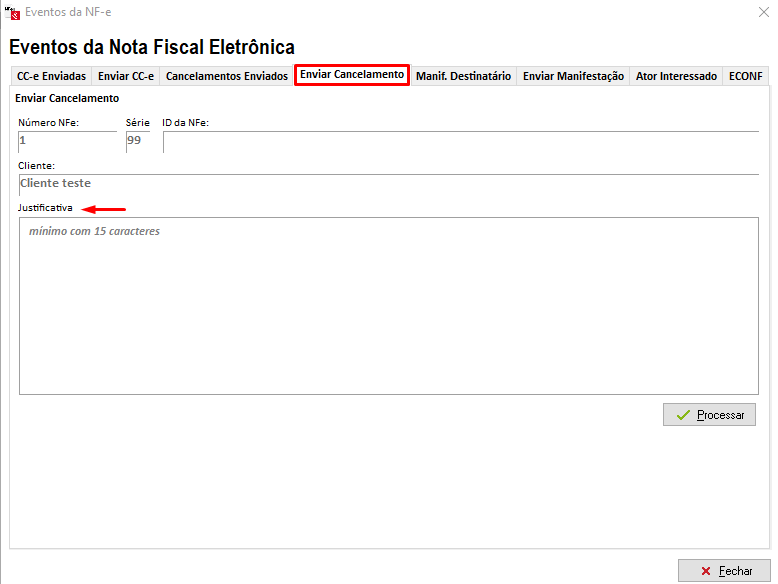Switch to Enviar Manifestação tab
The image size is (778, 584).
(573, 76)
